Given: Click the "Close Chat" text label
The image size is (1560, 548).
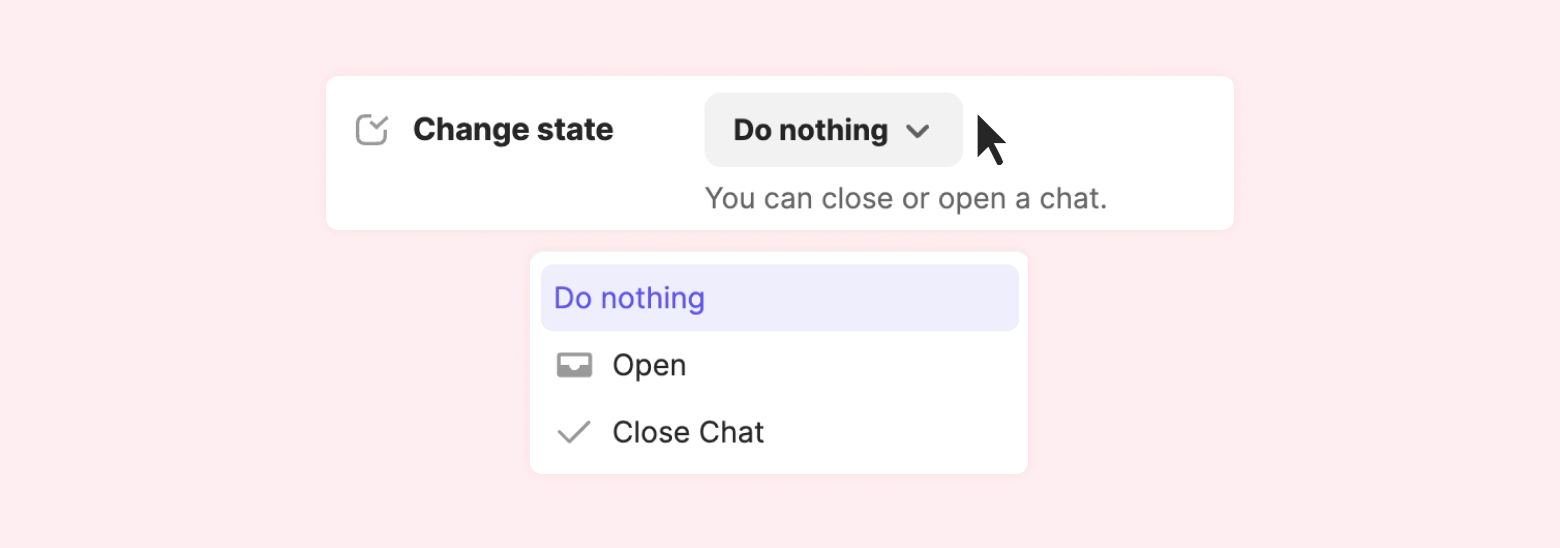Looking at the screenshot, I should point(688,432).
